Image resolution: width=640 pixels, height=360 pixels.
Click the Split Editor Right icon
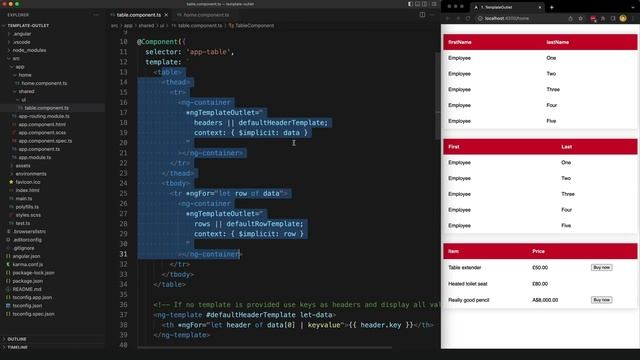[x=422, y=15]
